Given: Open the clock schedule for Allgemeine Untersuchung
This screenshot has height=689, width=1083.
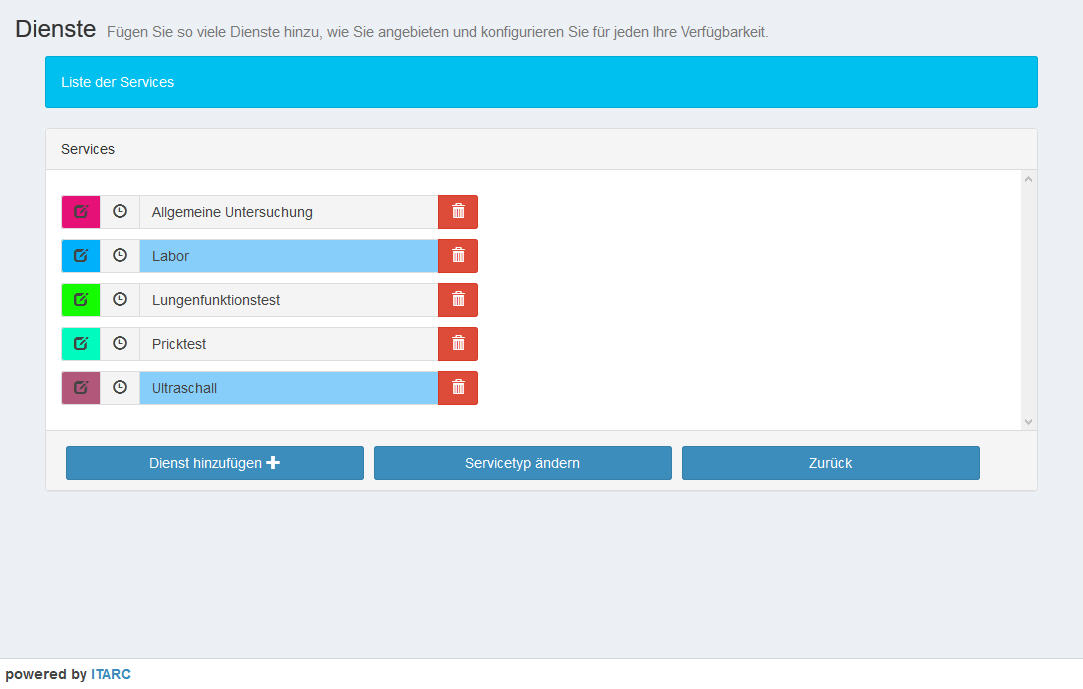Looking at the screenshot, I should [120, 212].
